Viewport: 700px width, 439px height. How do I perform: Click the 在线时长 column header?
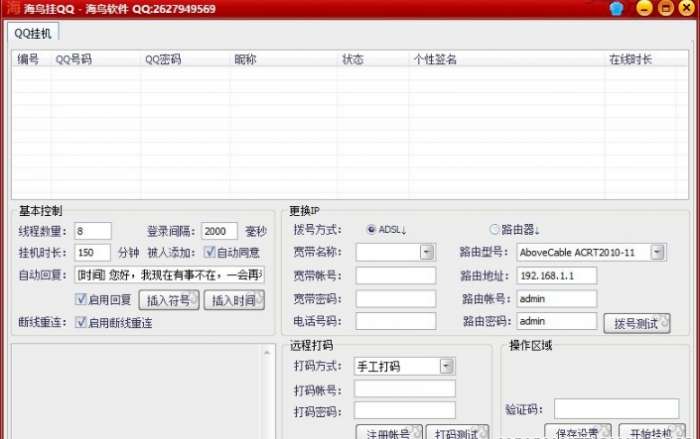coord(641,59)
